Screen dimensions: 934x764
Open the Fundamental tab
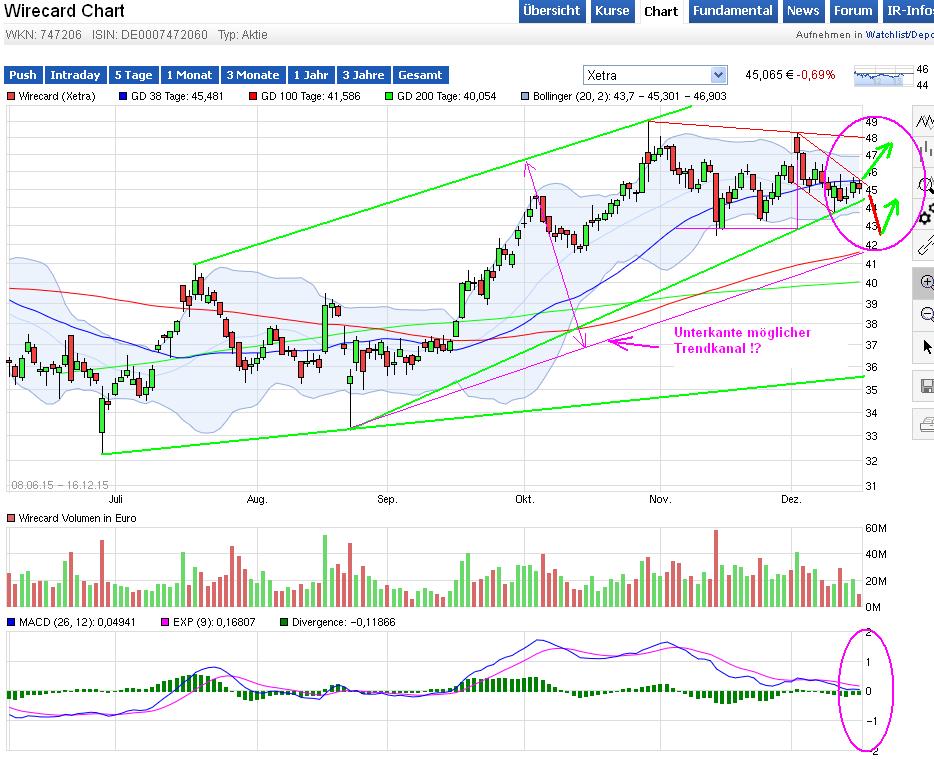[x=733, y=11]
